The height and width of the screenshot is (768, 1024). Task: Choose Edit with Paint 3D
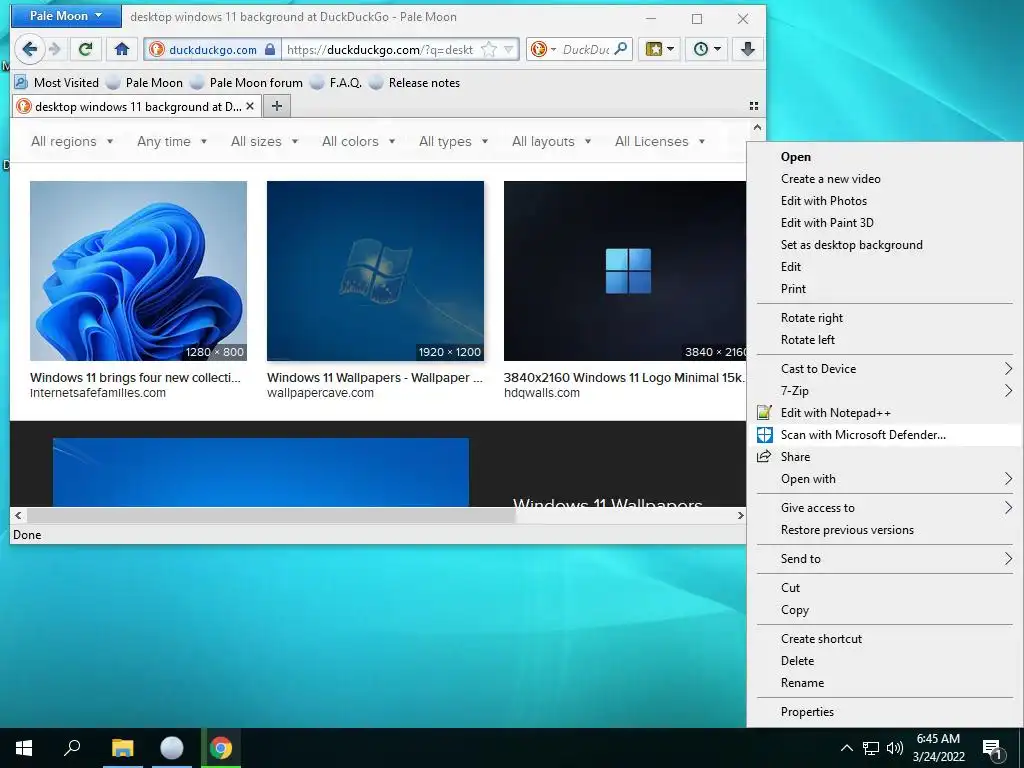pos(885,223)
